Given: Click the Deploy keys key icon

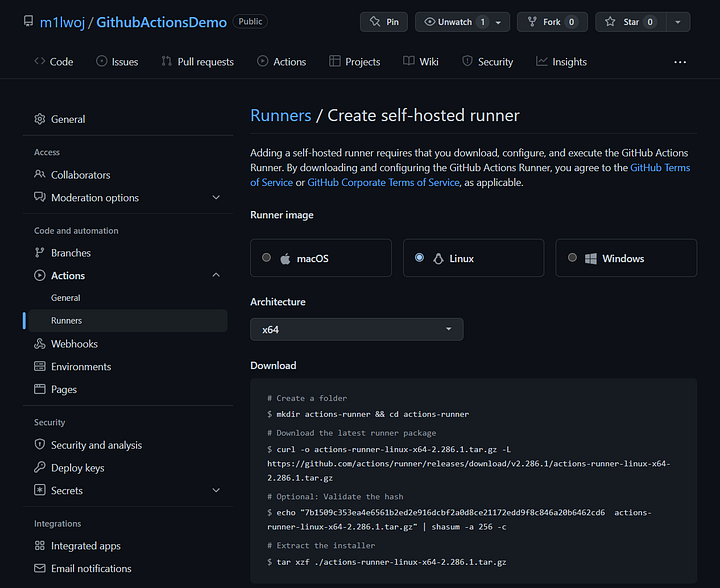Looking at the screenshot, I should coord(40,467).
